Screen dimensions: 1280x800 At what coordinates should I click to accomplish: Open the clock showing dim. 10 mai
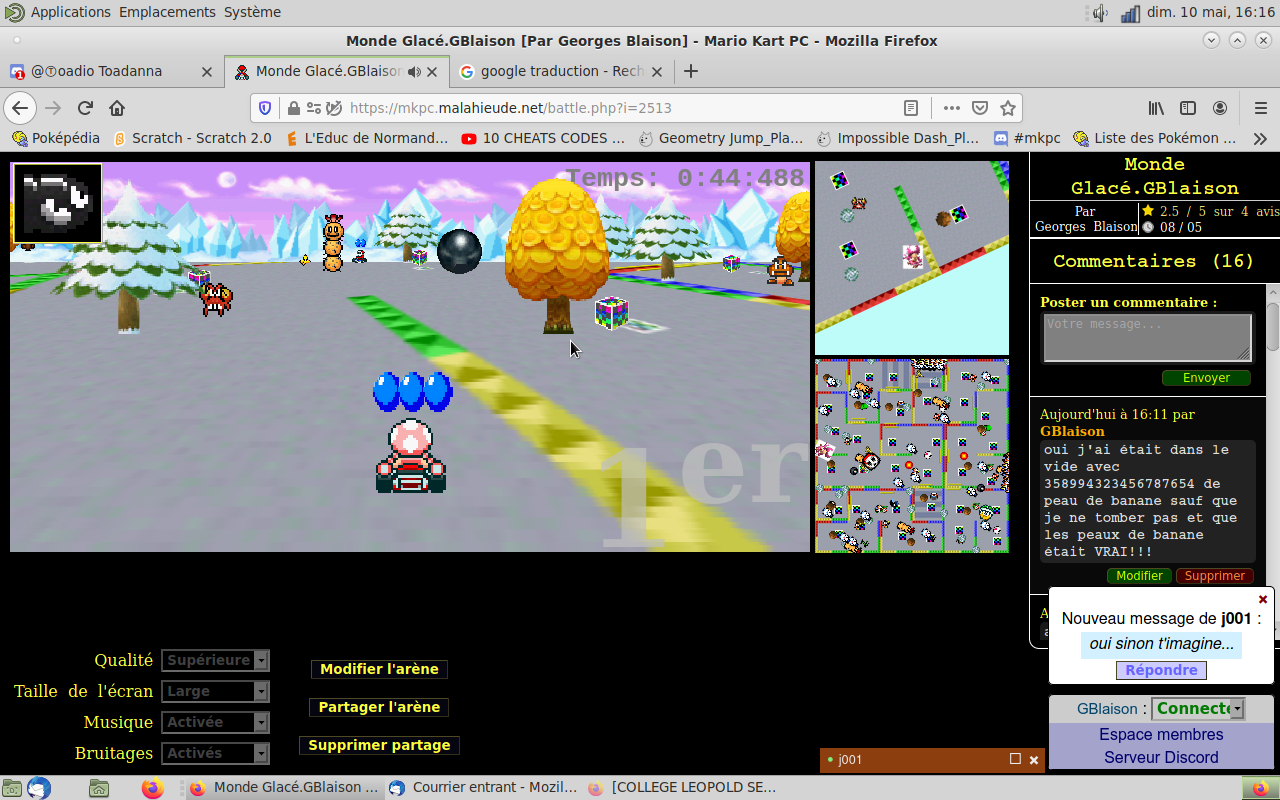click(1211, 13)
